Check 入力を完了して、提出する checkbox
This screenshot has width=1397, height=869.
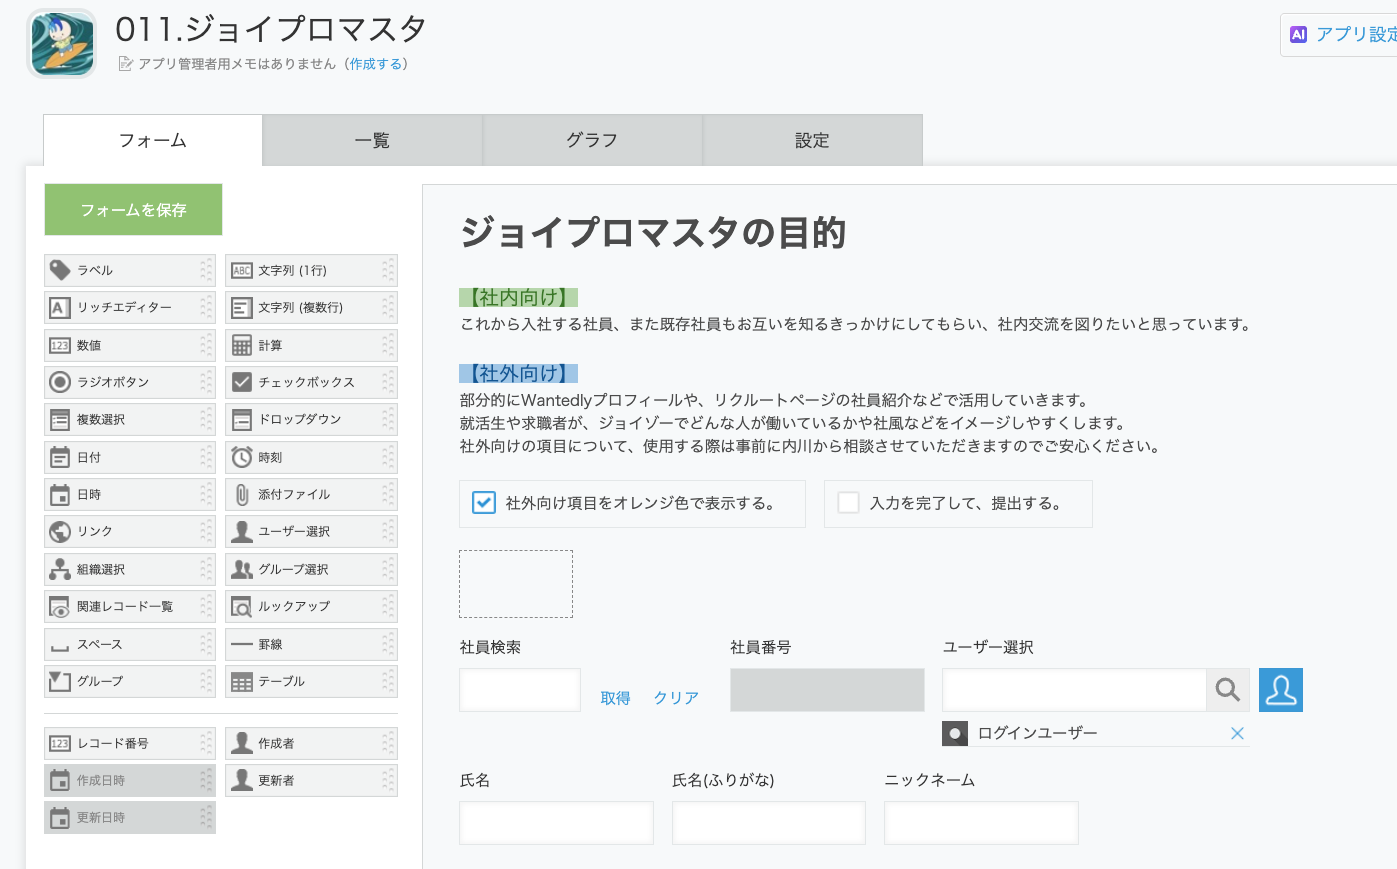(x=848, y=503)
